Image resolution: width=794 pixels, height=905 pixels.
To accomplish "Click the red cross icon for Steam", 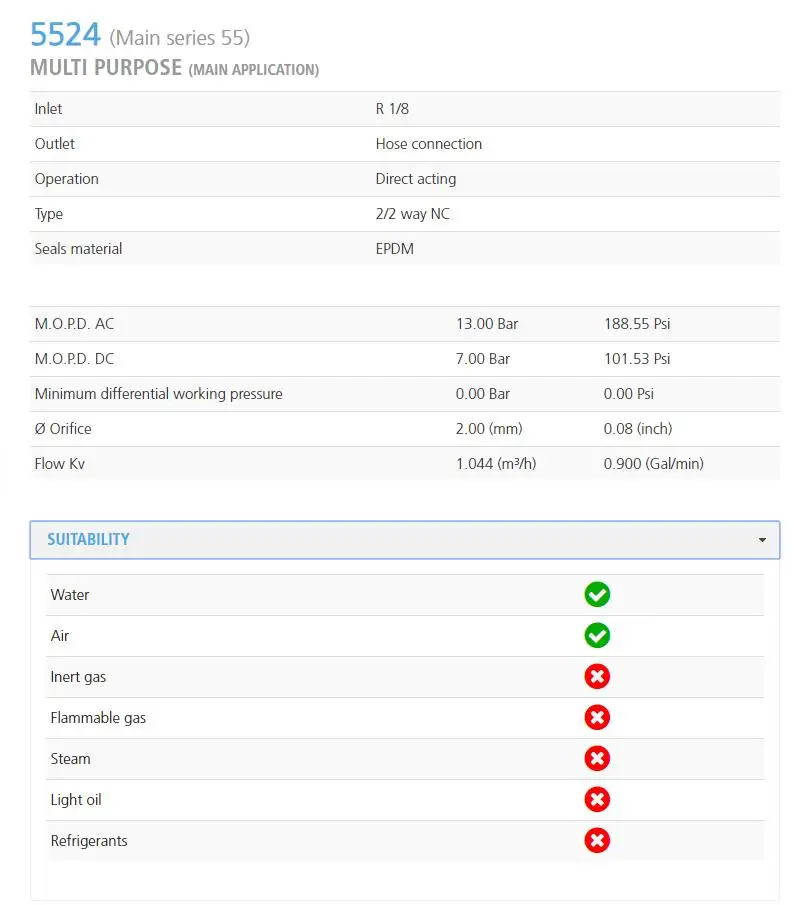I will [597, 758].
